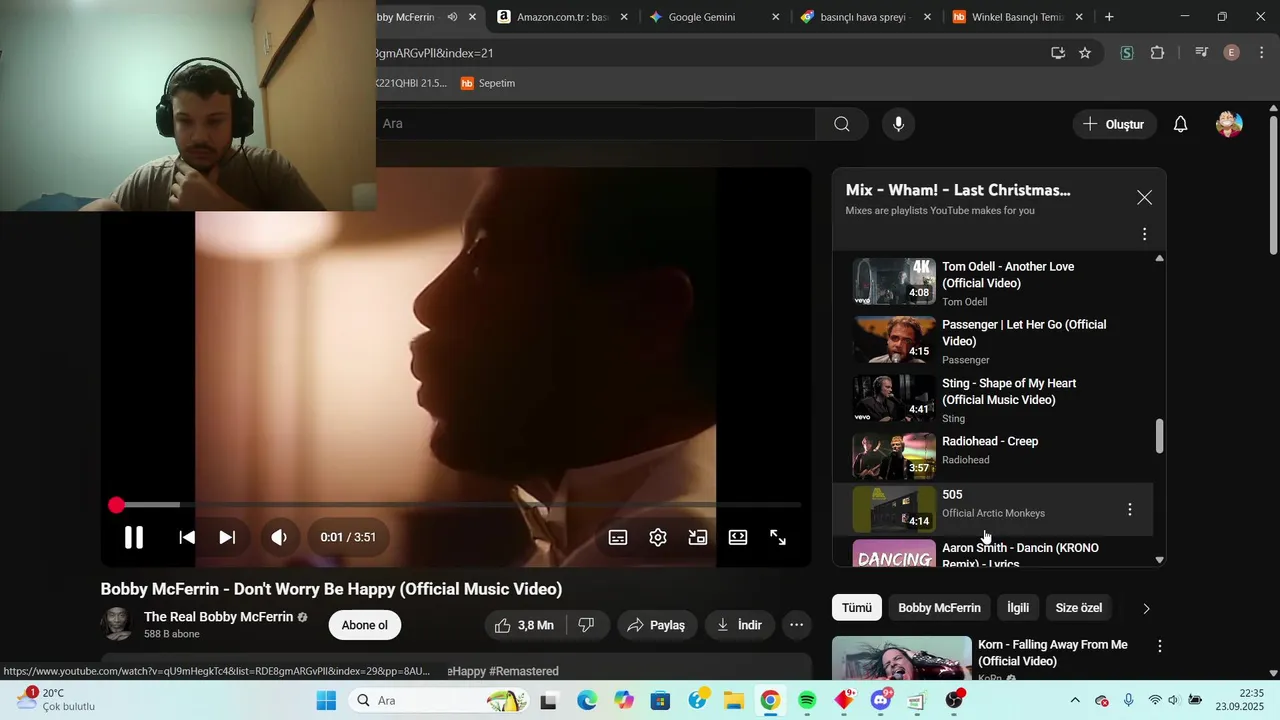Open the Sepetim bookmark
This screenshot has height=720, width=1280.
pos(488,83)
